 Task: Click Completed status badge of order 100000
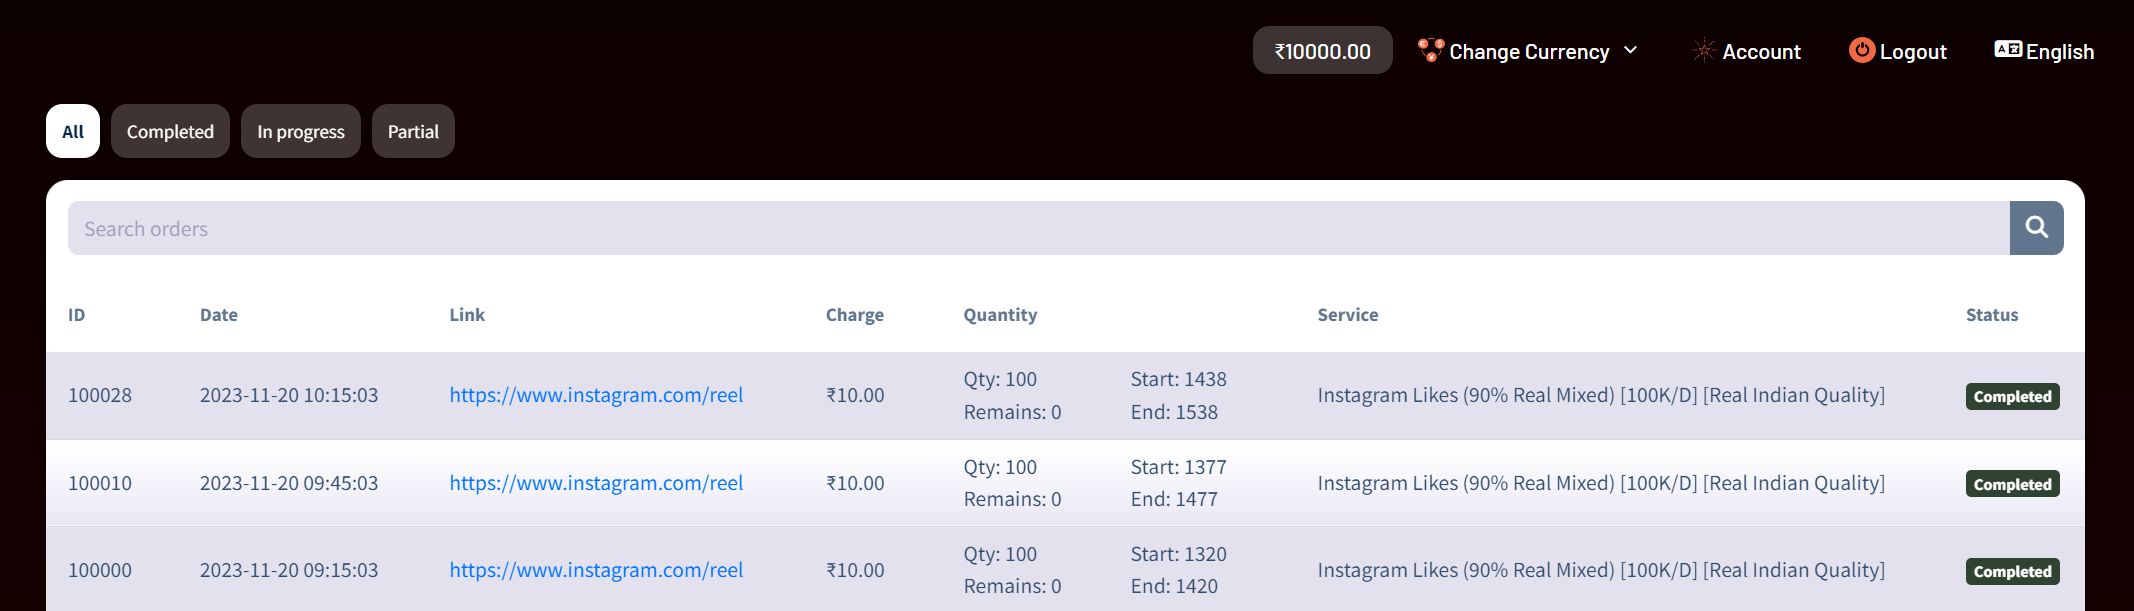[2012, 571]
